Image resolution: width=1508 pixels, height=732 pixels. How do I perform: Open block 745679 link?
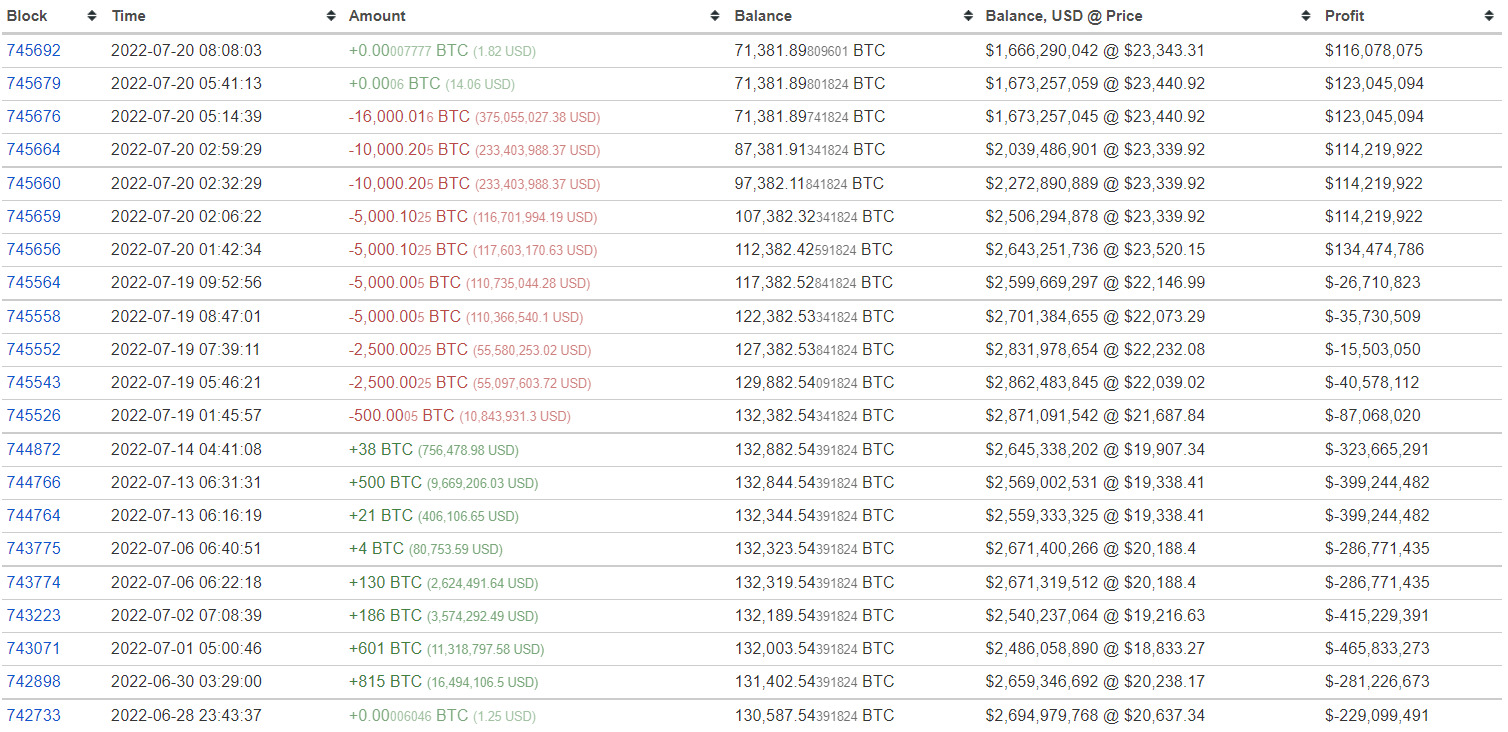click(x=33, y=83)
